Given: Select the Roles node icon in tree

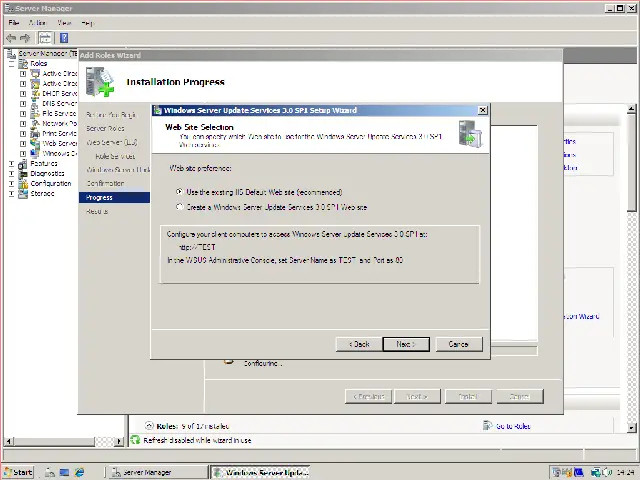Looking at the screenshot, I should (x=23, y=64).
